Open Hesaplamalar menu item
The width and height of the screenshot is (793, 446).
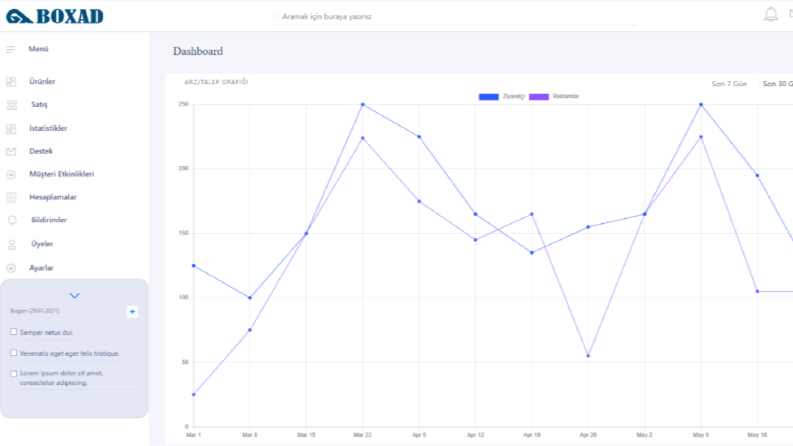coord(53,197)
